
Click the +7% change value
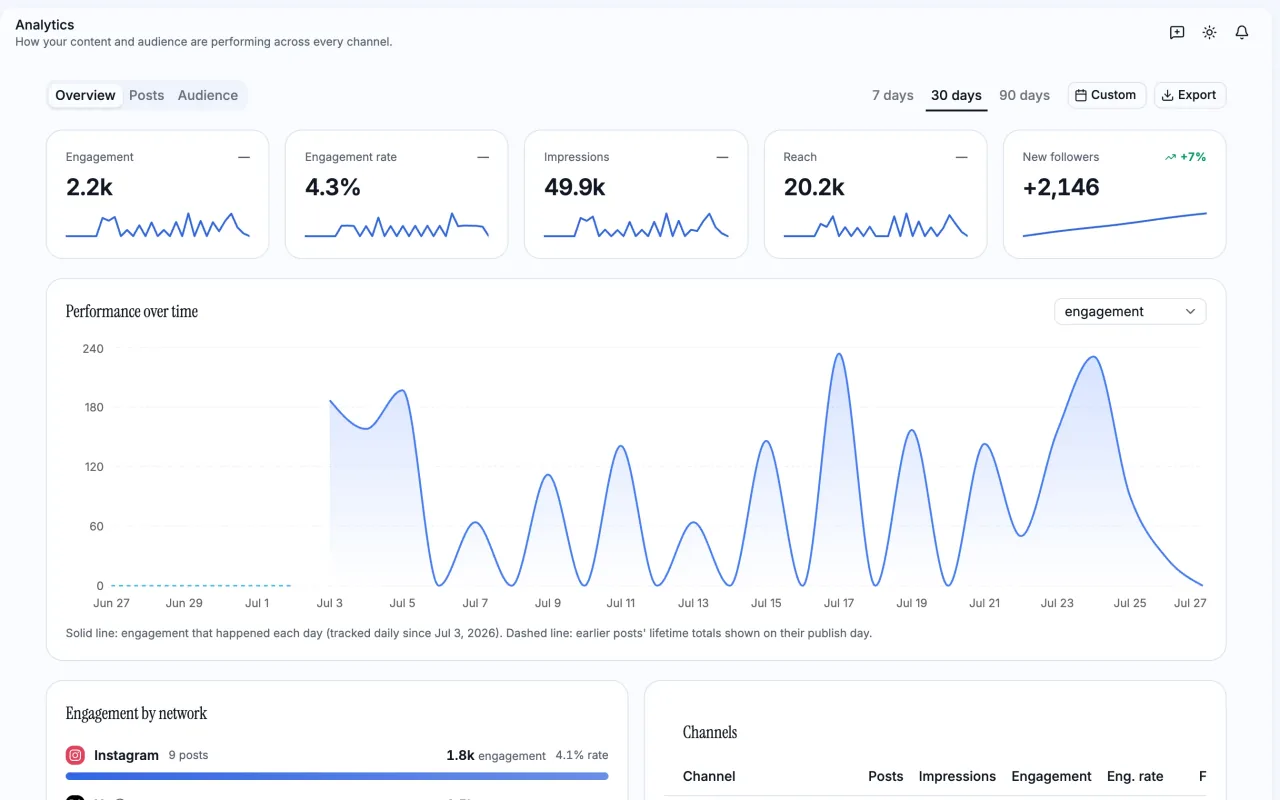pyautogui.click(x=1193, y=157)
